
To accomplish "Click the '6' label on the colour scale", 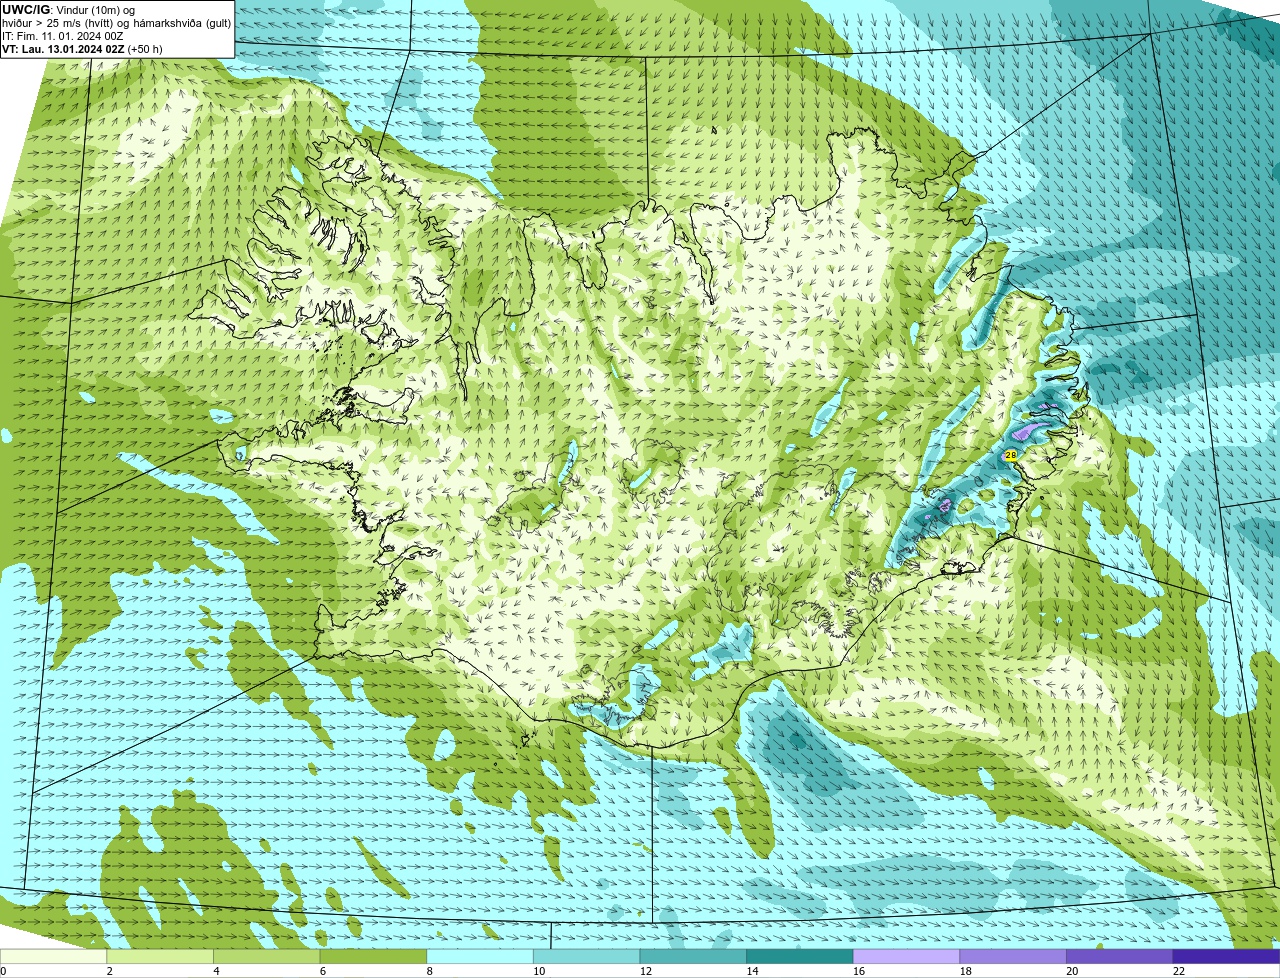I will pos(322,971).
